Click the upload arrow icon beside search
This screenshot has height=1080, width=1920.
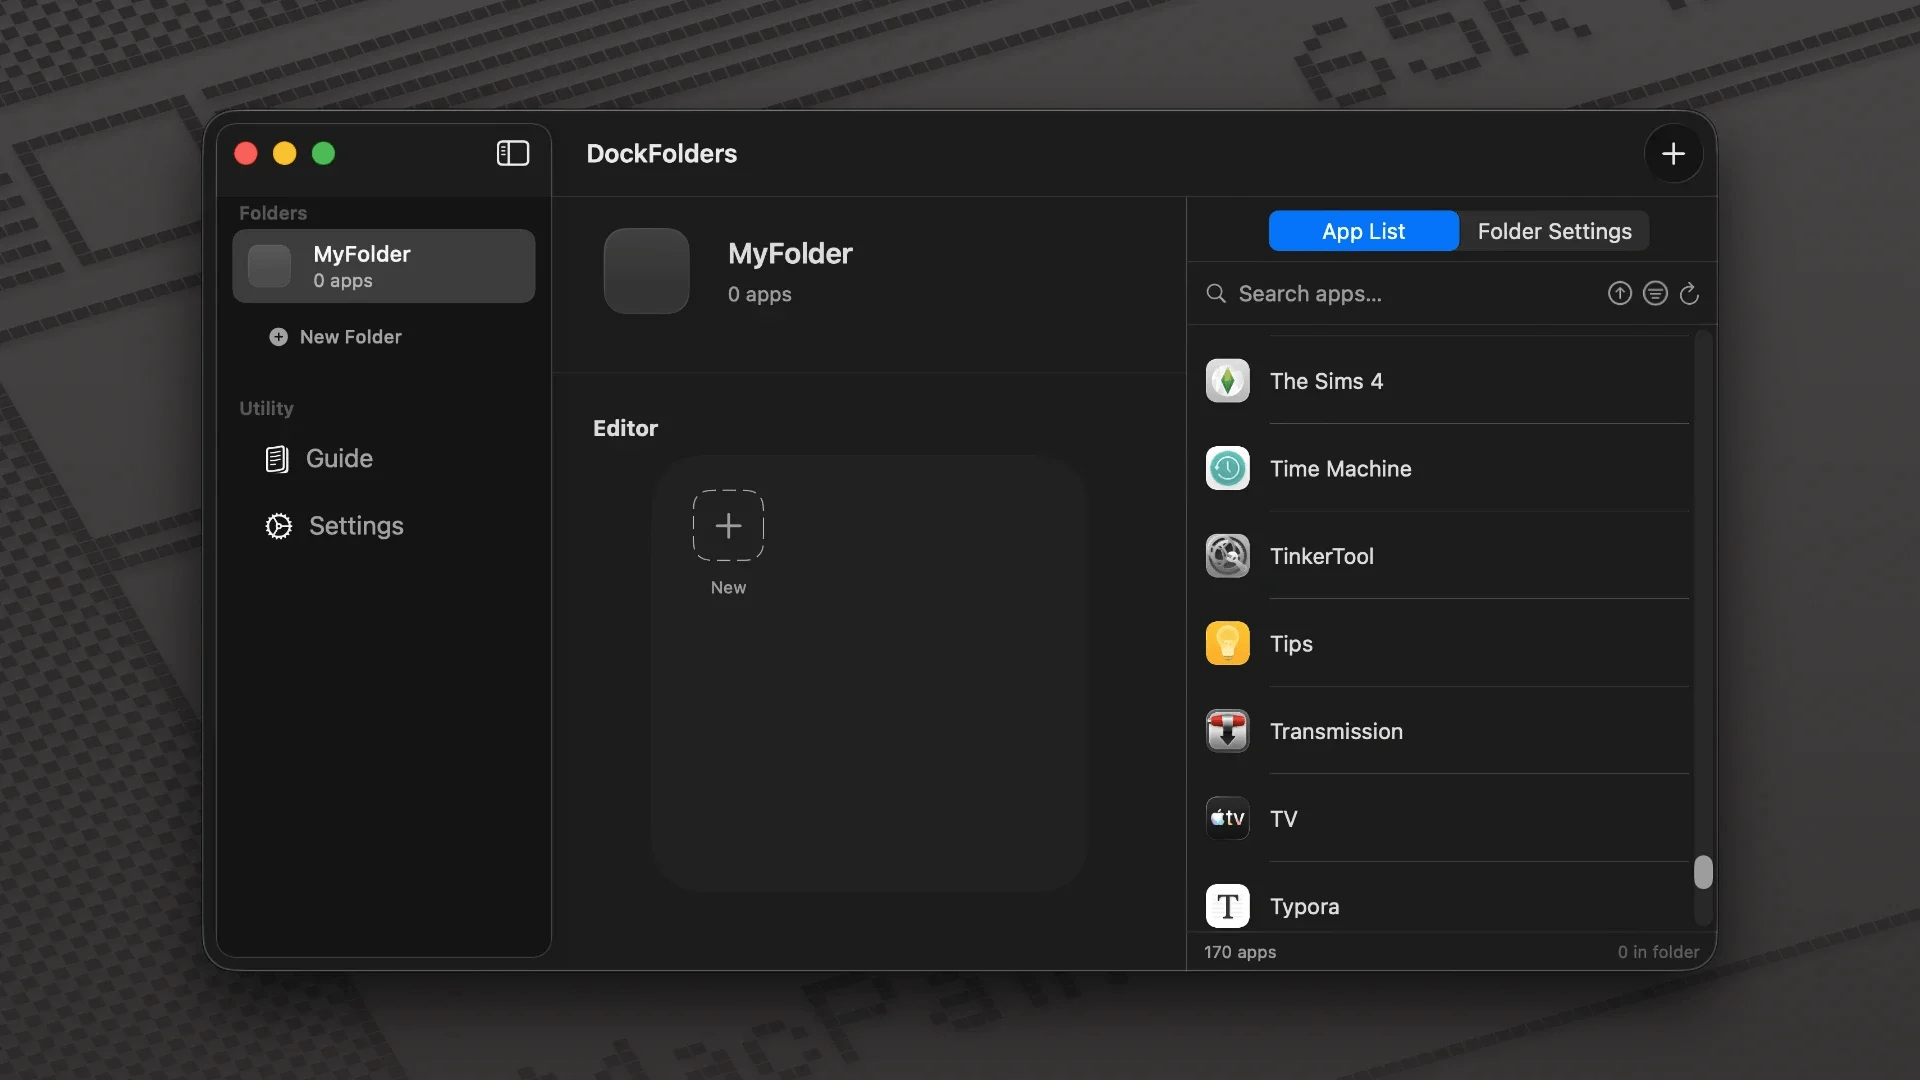(x=1620, y=293)
